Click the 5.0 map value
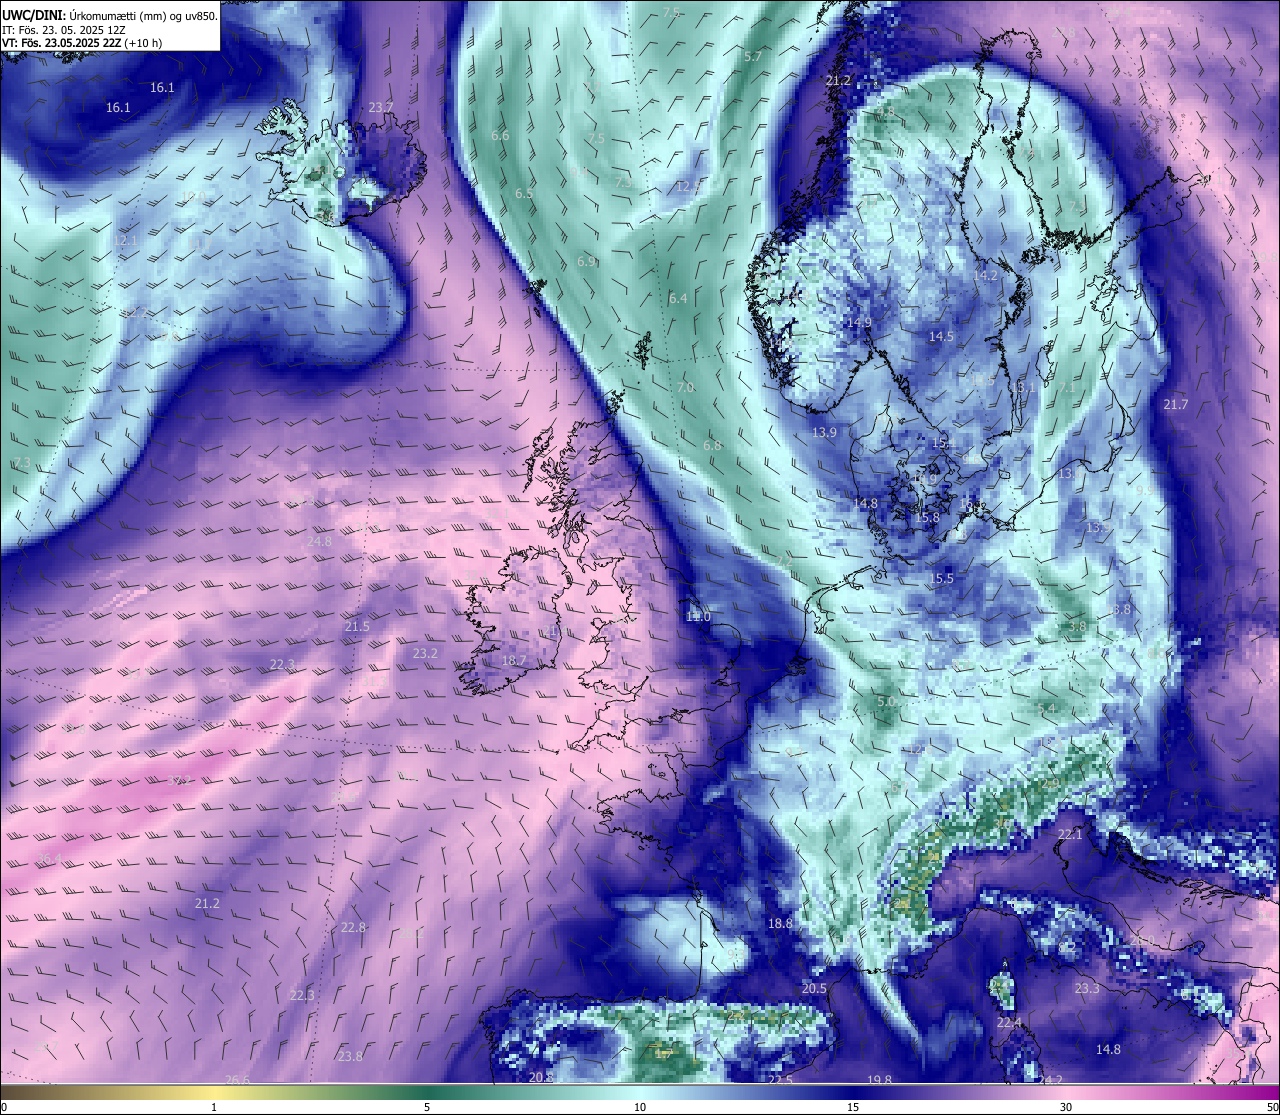 click(x=886, y=702)
